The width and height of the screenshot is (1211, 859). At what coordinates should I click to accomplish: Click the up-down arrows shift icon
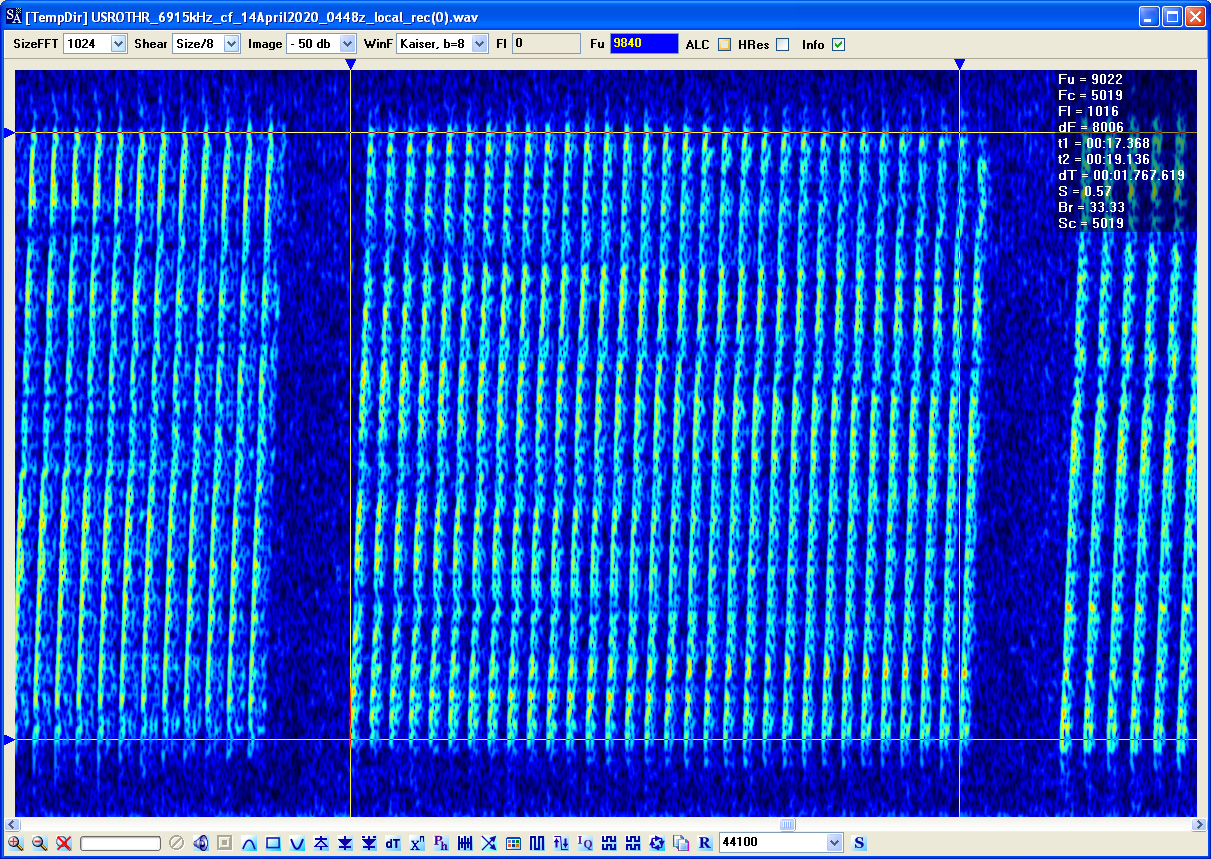pyautogui.click(x=561, y=843)
